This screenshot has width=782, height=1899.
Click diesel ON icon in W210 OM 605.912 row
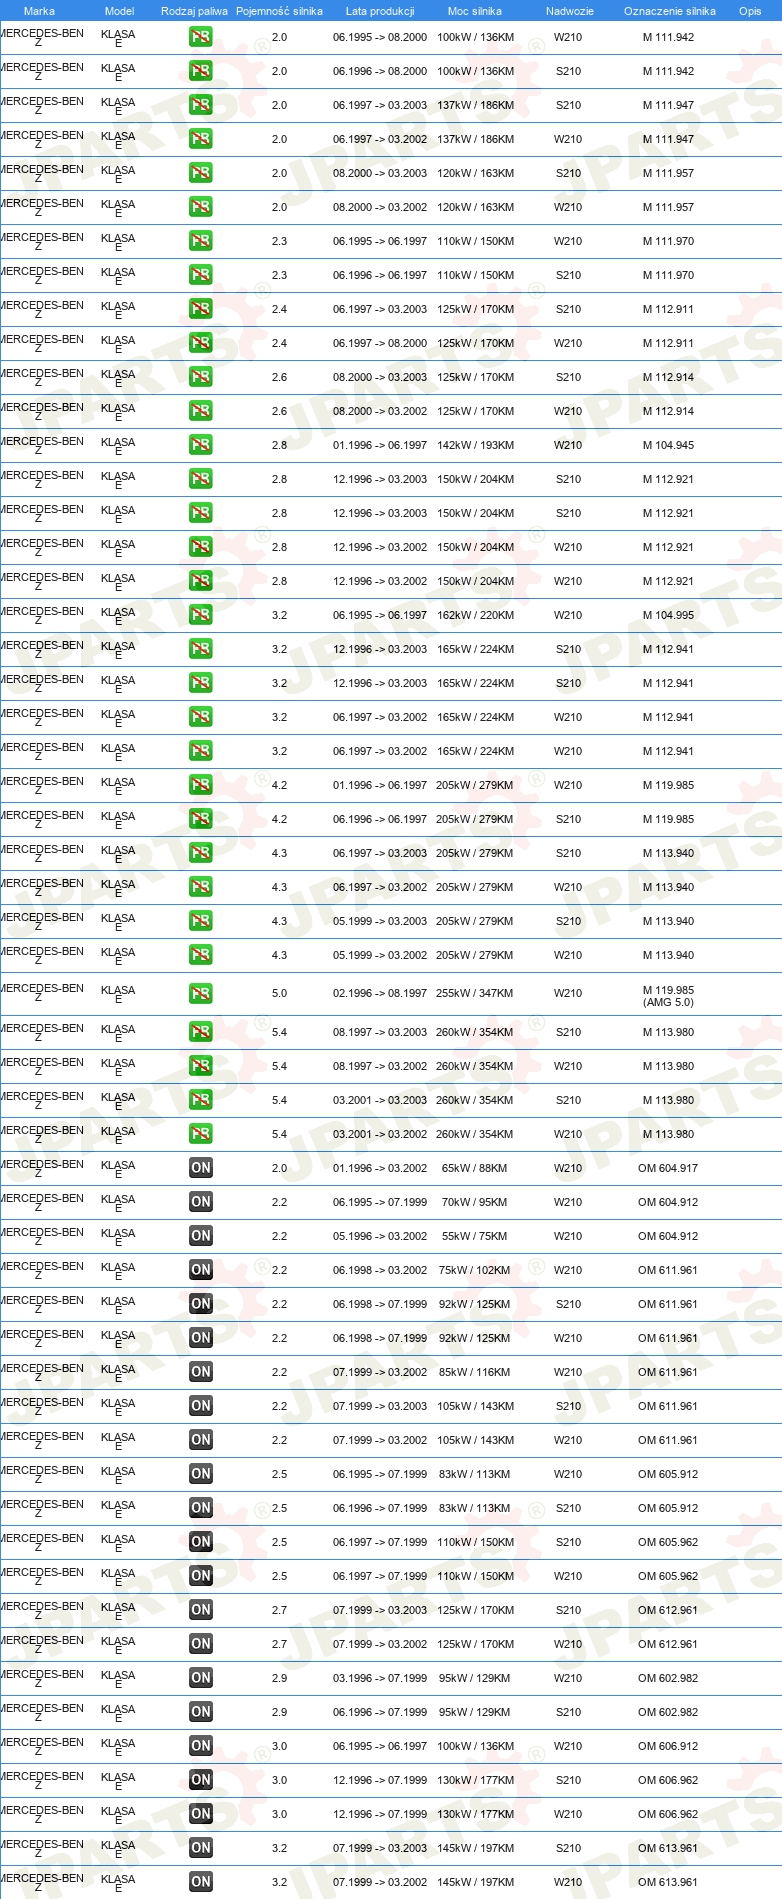tap(201, 1474)
